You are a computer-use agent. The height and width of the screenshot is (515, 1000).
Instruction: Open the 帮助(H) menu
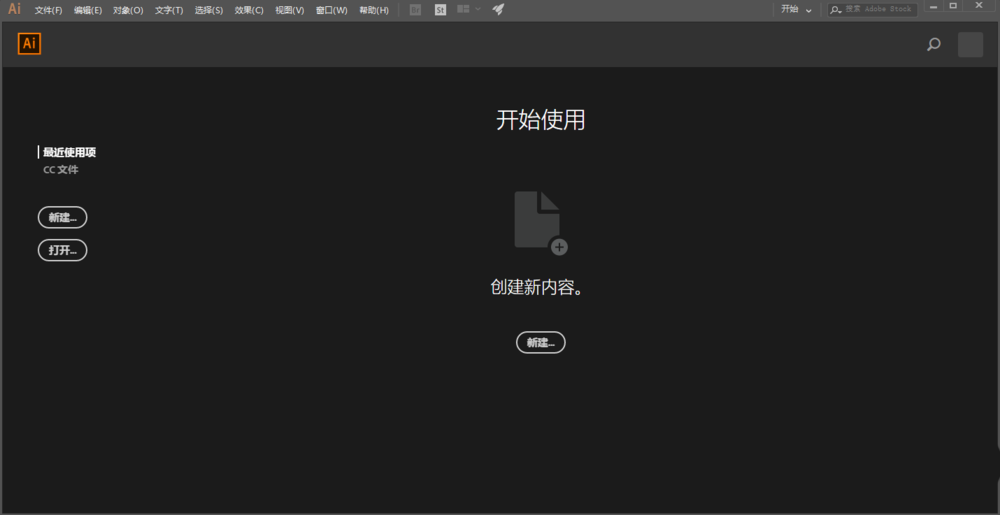pos(374,10)
